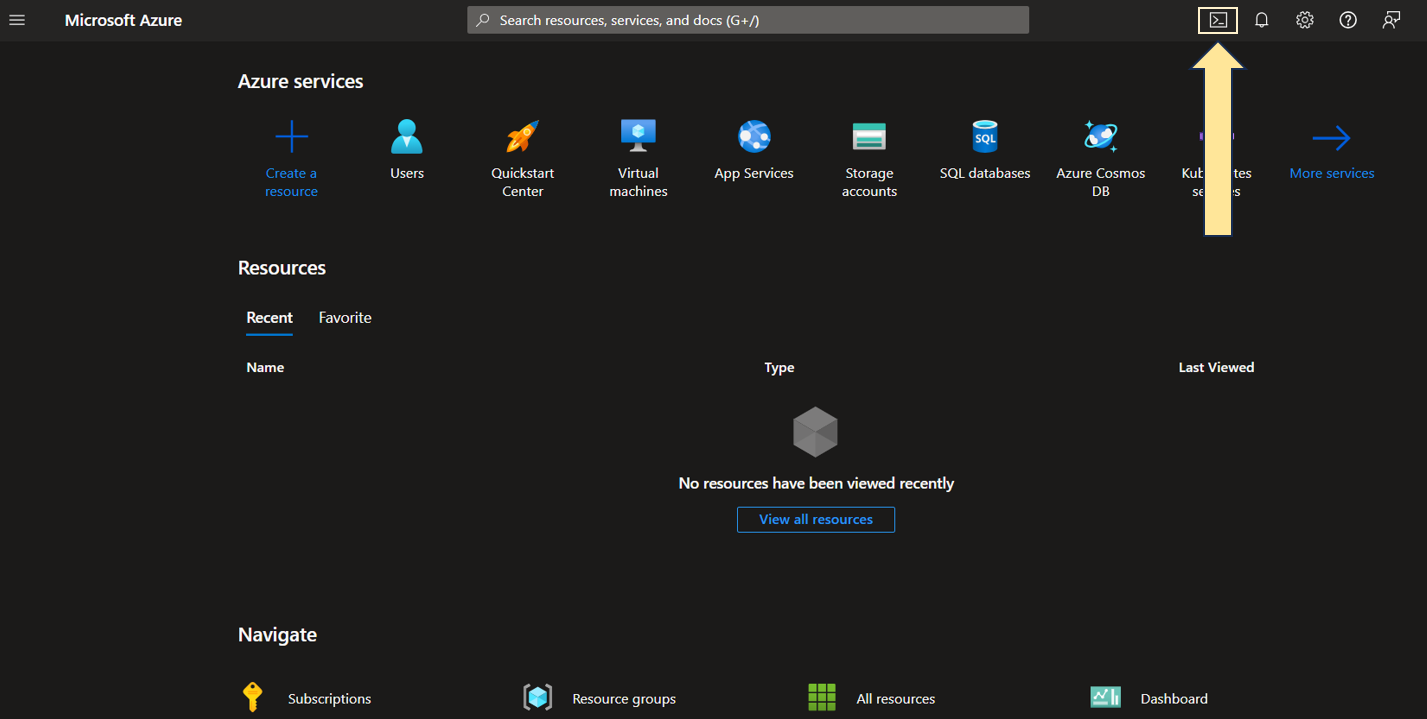The height and width of the screenshot is (719, 1427).
Task: Open portal settings gear
Action: point(1305,20)
